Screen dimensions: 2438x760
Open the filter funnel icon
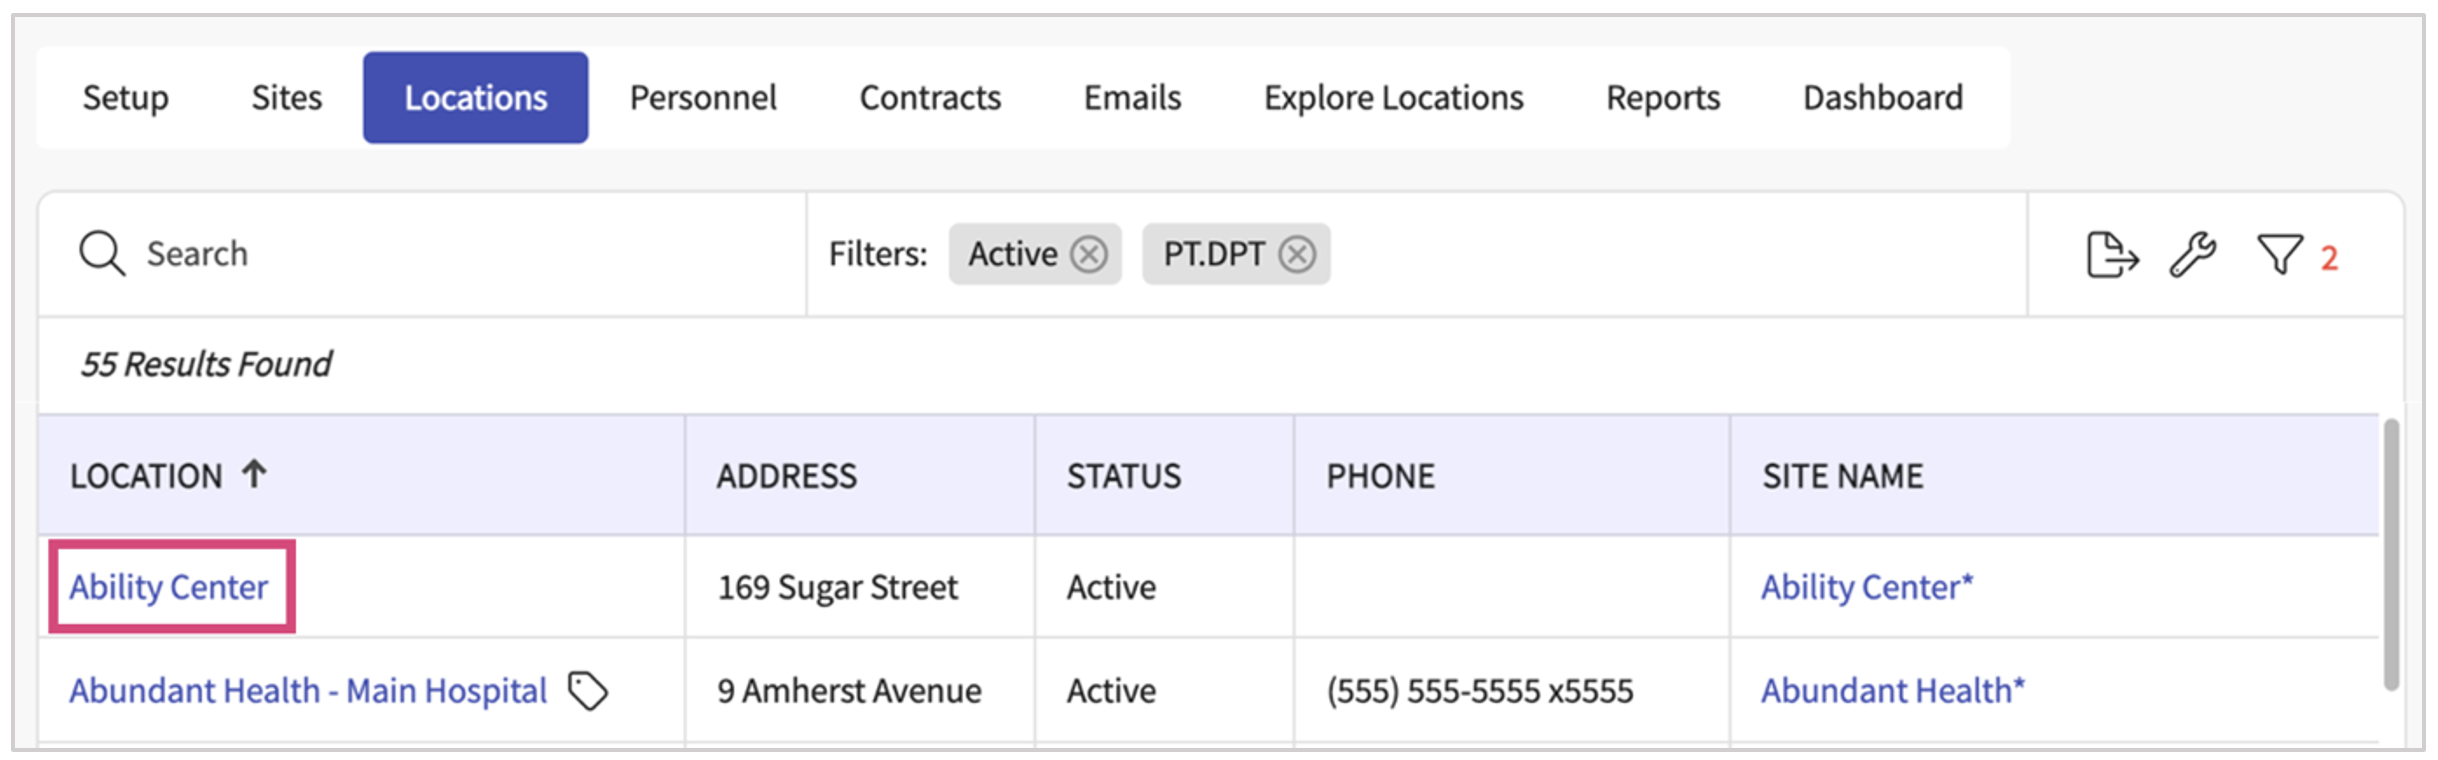pos(2279,255)
